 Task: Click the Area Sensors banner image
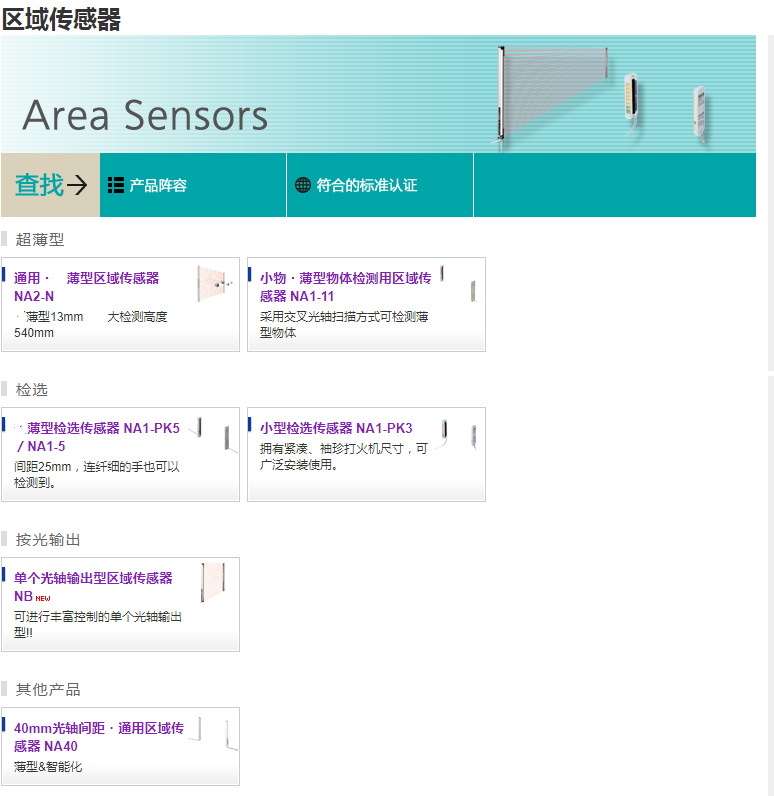tap(379, 94)
